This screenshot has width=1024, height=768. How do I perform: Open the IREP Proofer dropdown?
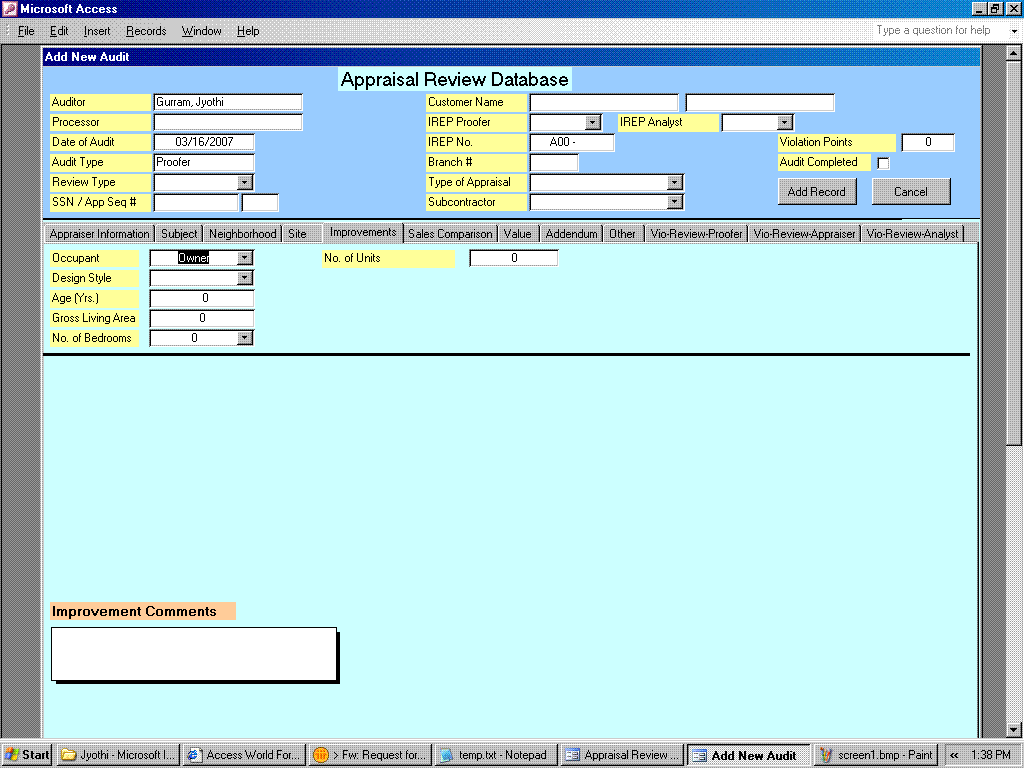pyautogui.click(x=592, y=123)
